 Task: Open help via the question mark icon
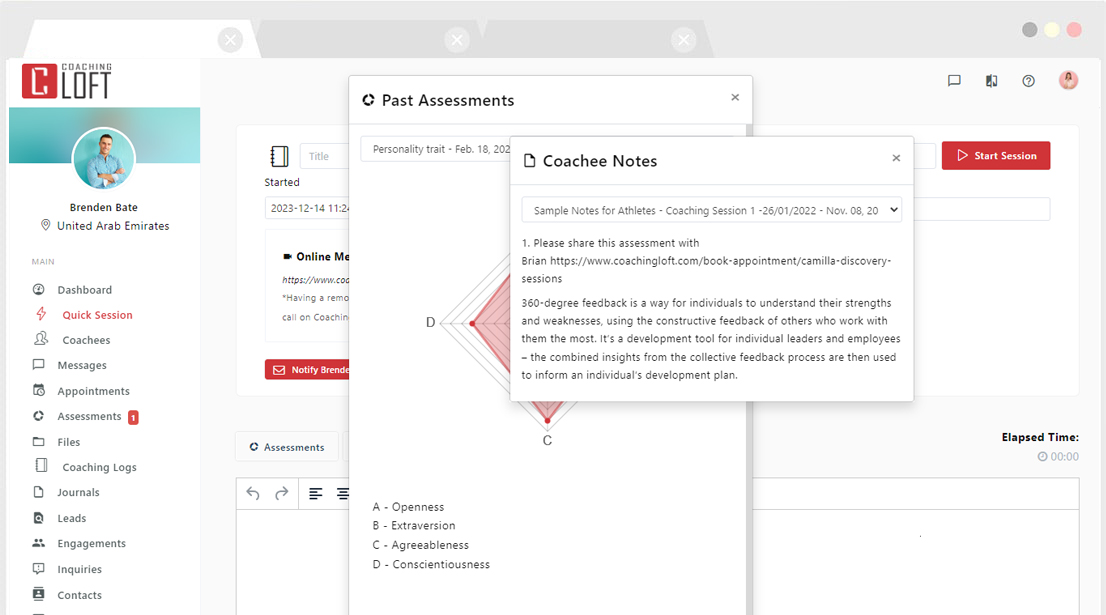tap(1028, 80)
